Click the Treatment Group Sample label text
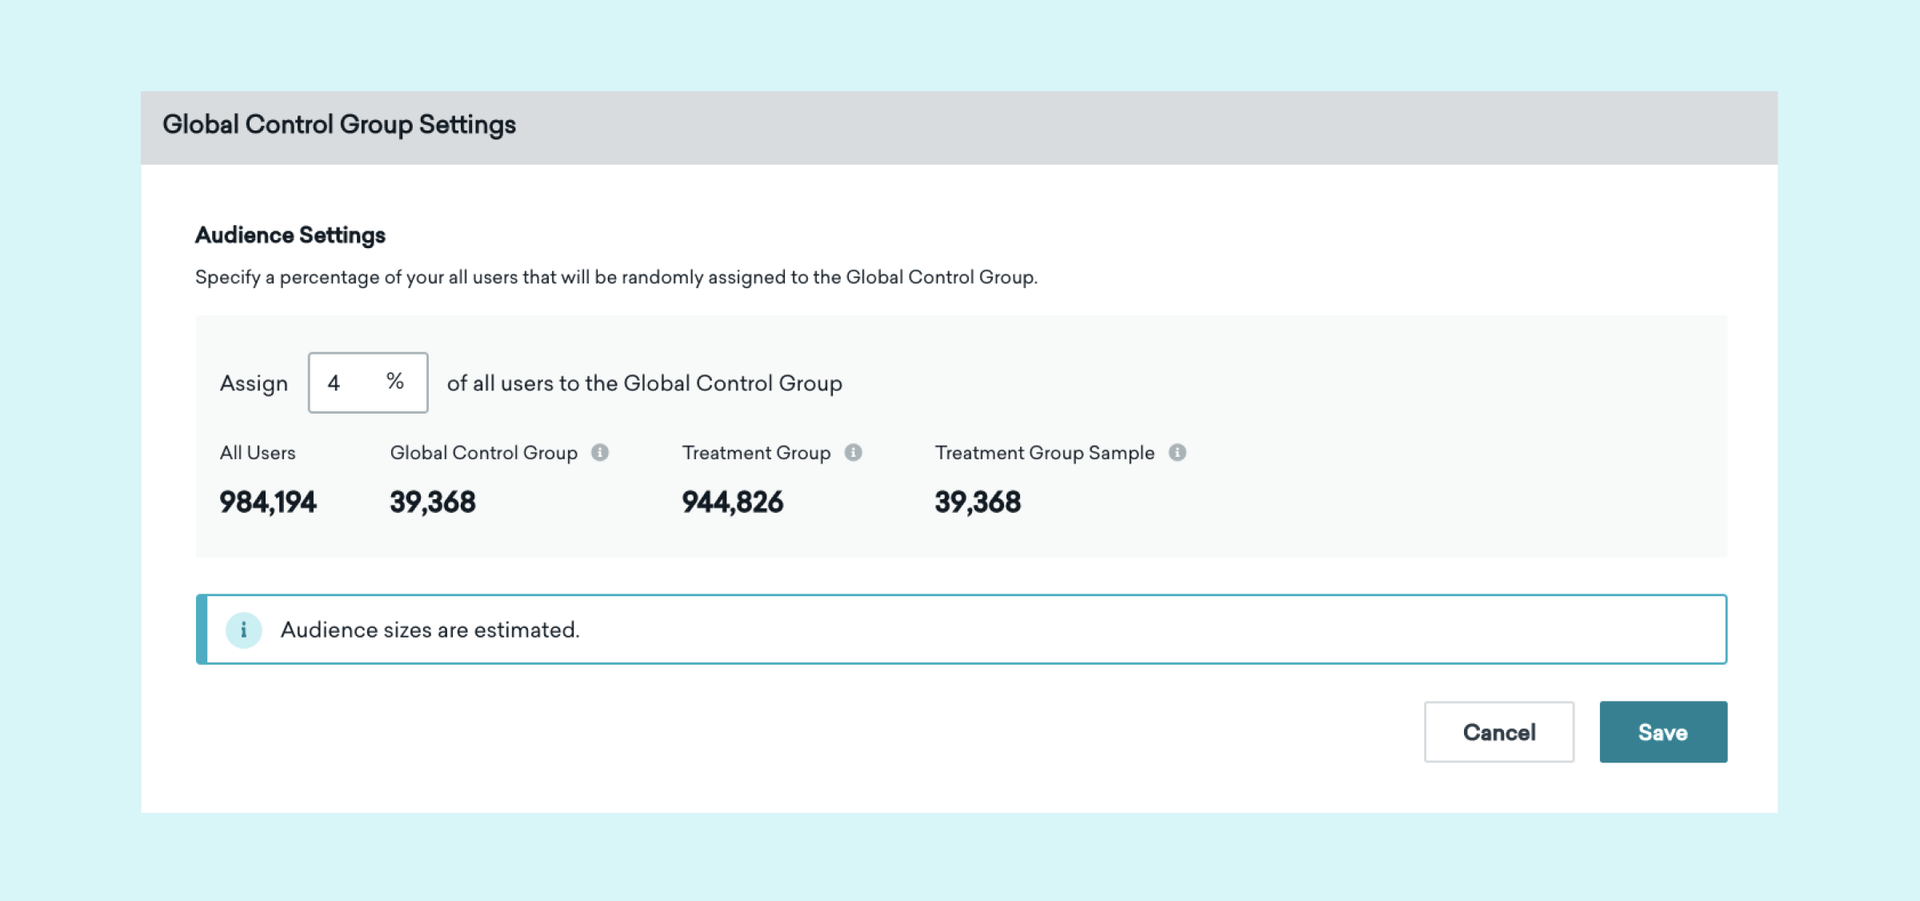The width and height of the screenshot is (1920, 901). pyautogui.click(x=1044, y=453)
